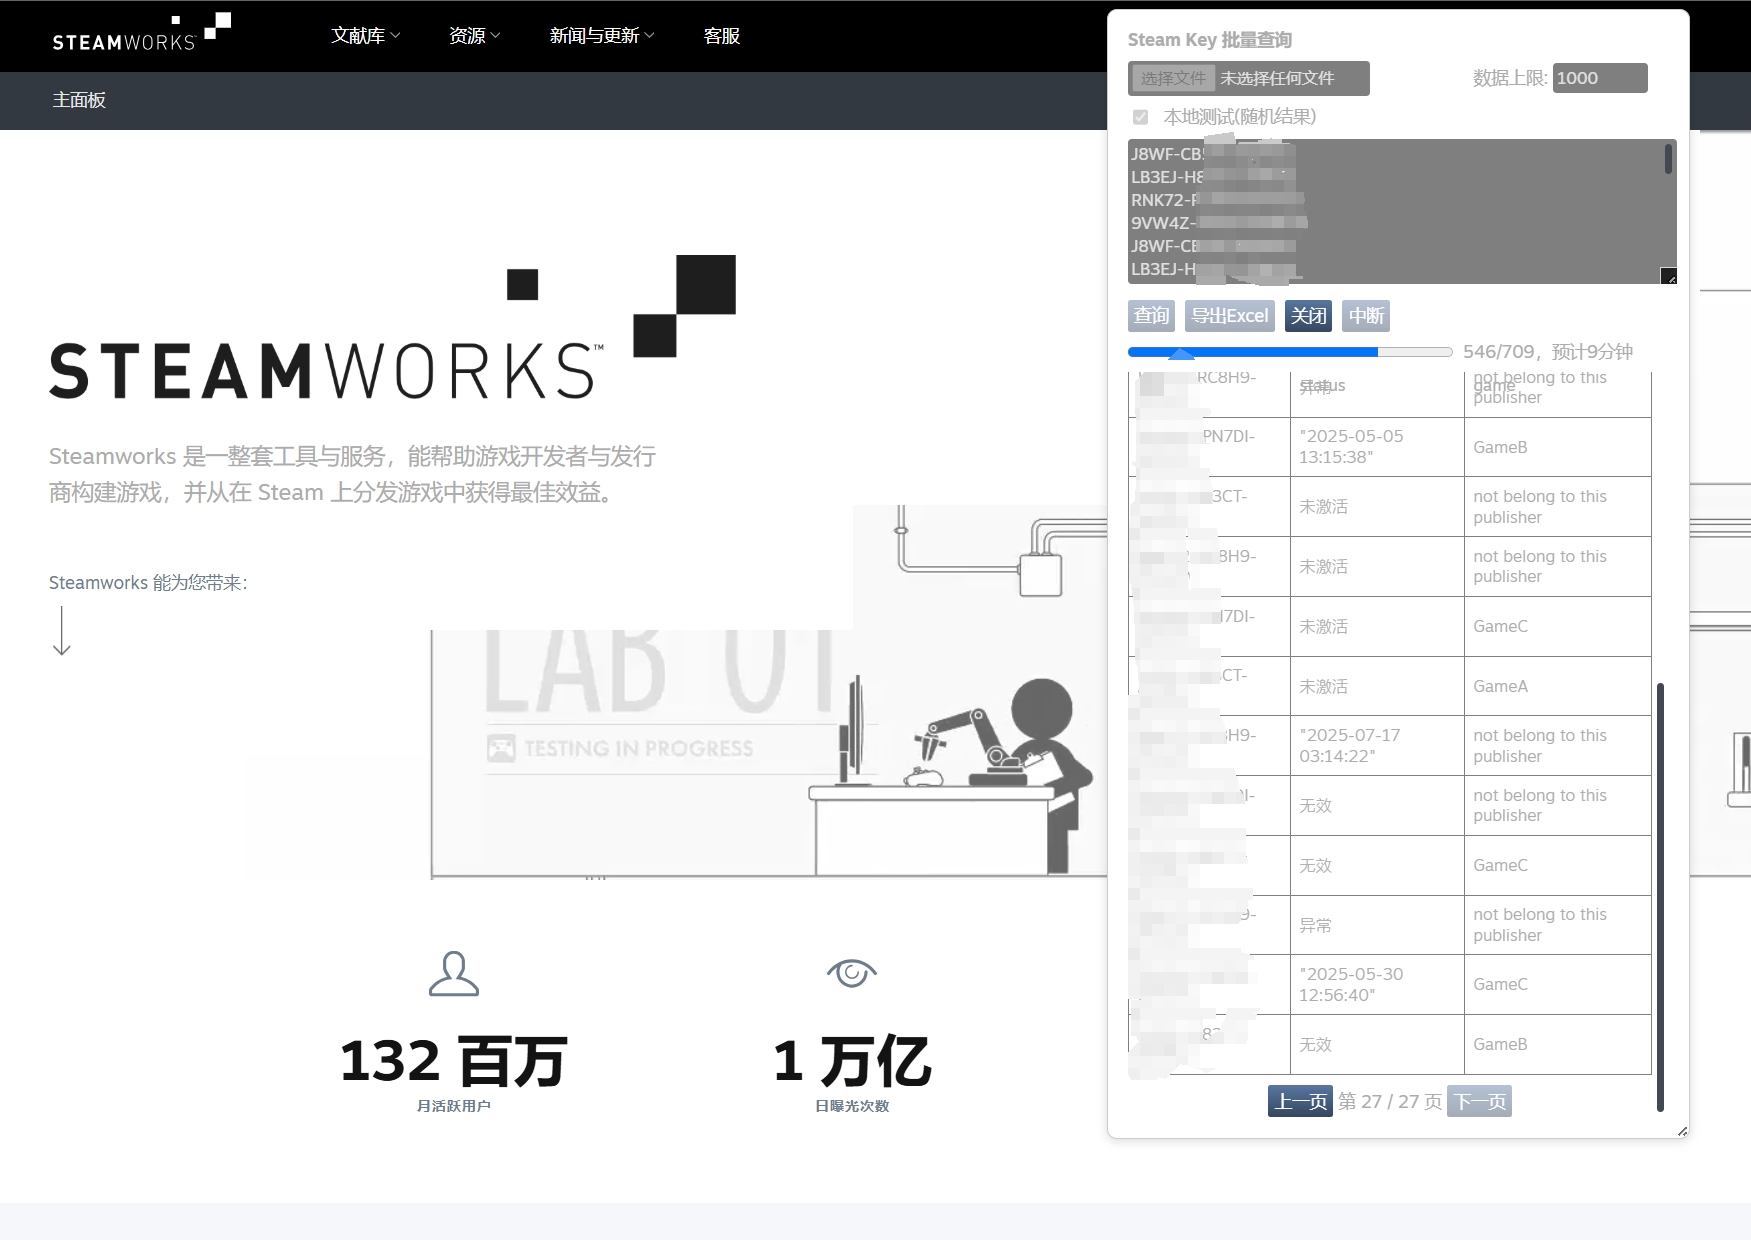Open the 新闻与更新 dropdown menu
Viewport: 1751px width, 1240px height.
click(601, 36)
